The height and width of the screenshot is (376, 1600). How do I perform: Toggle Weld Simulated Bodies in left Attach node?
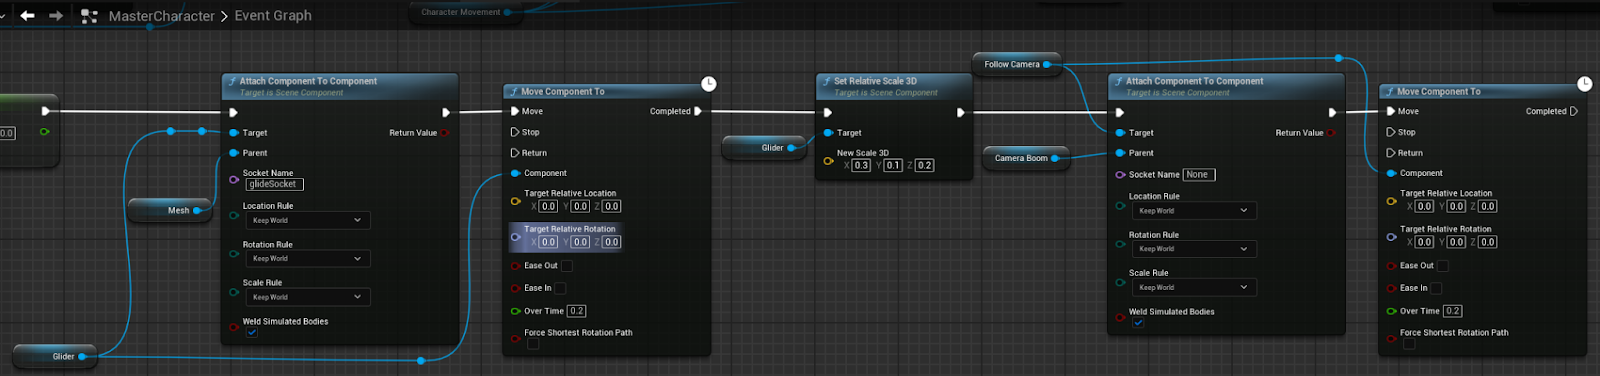coord(252,333)
